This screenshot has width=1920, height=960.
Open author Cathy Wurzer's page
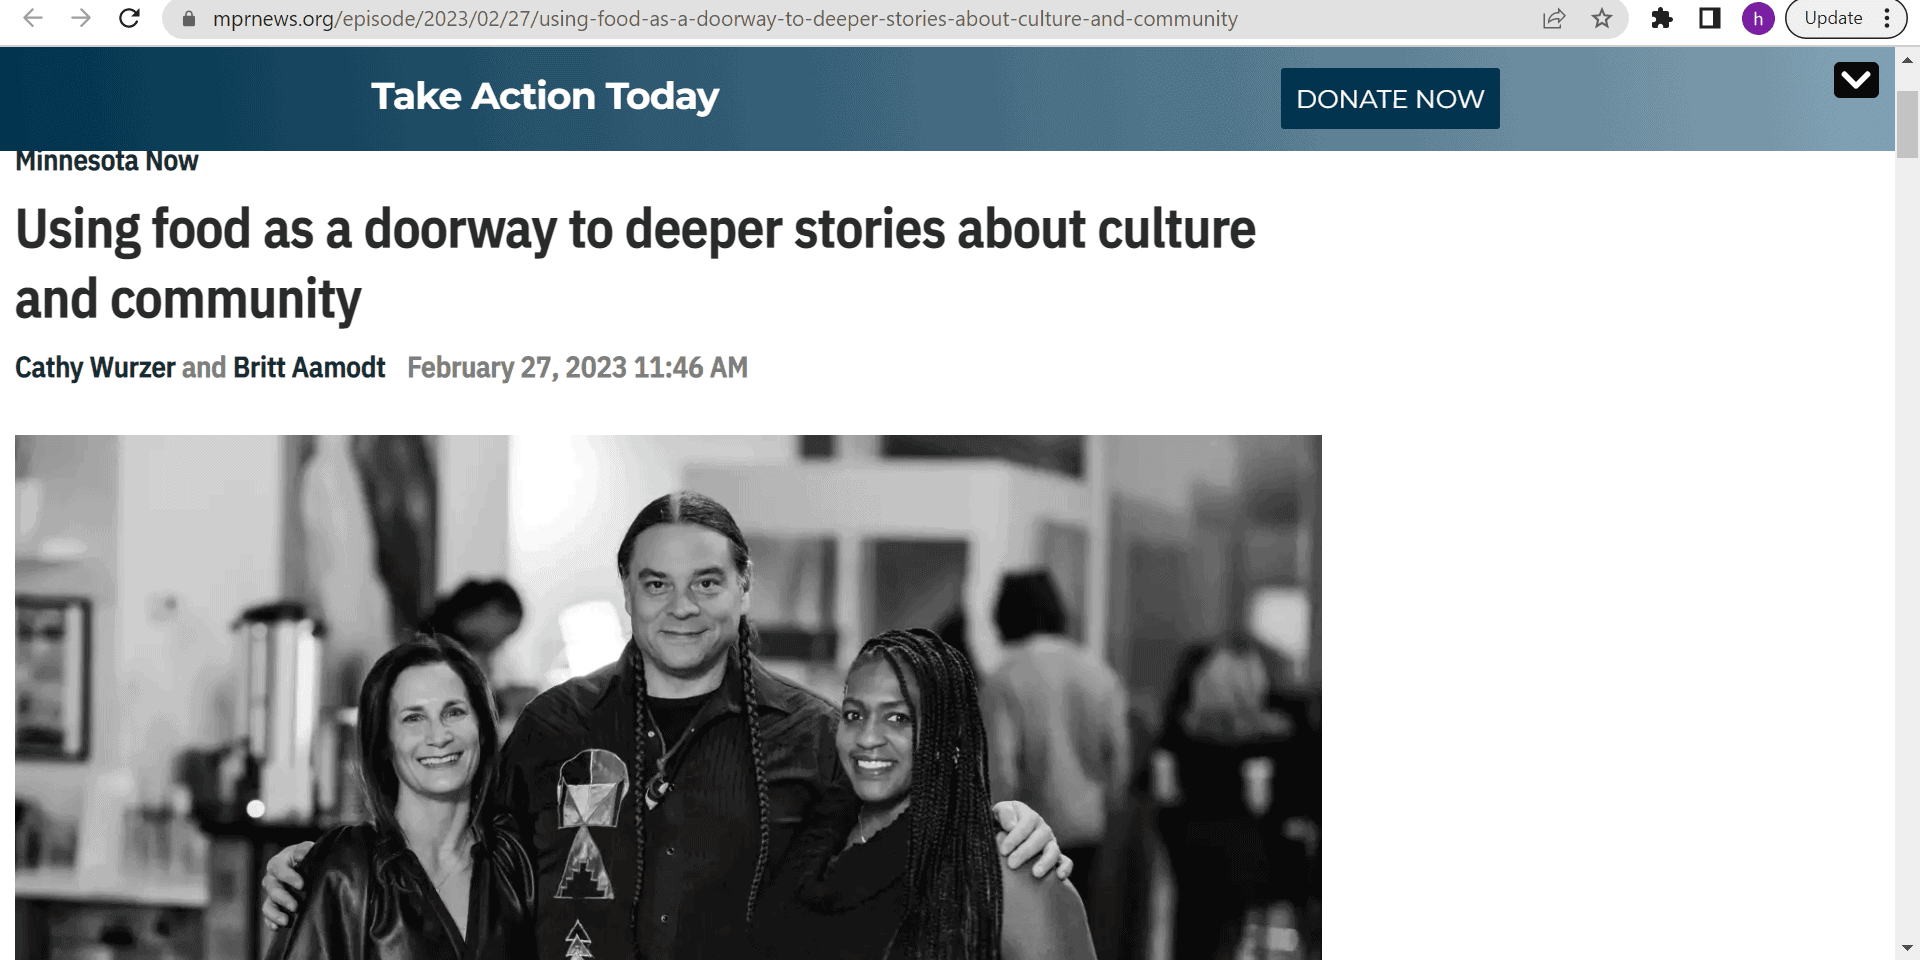pyautogui.click(x=95, y=368)
